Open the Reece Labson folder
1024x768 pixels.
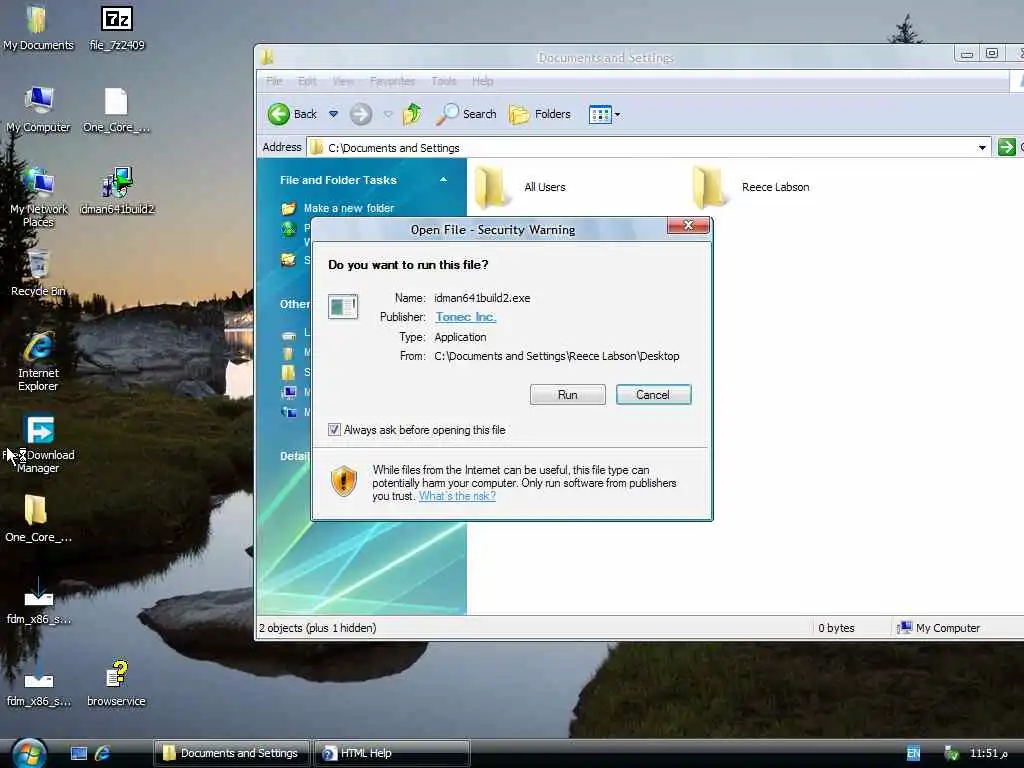point(751,187)
